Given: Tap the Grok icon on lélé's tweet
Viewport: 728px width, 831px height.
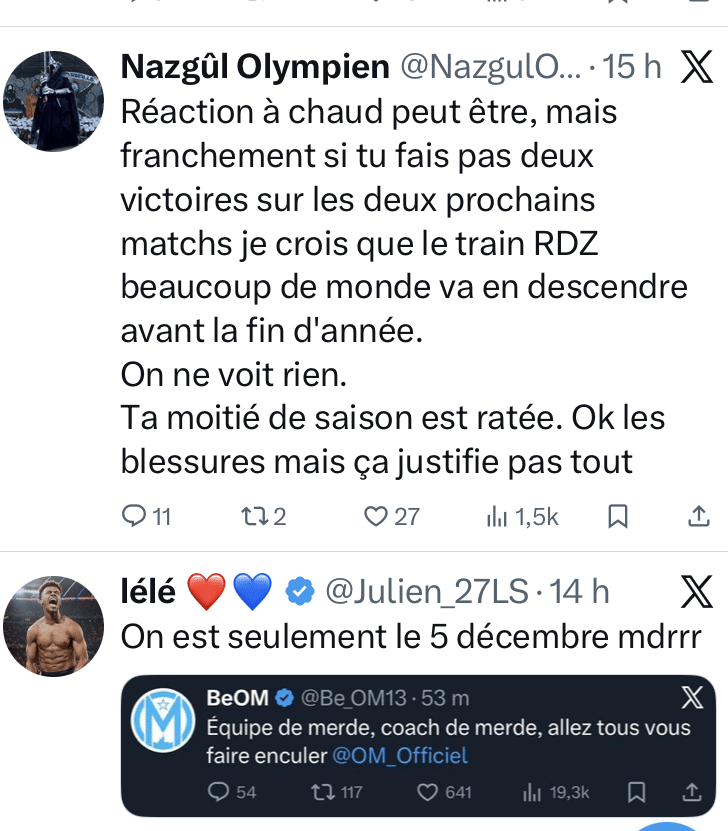Looking at the screenshot, I should click(696, 592).
